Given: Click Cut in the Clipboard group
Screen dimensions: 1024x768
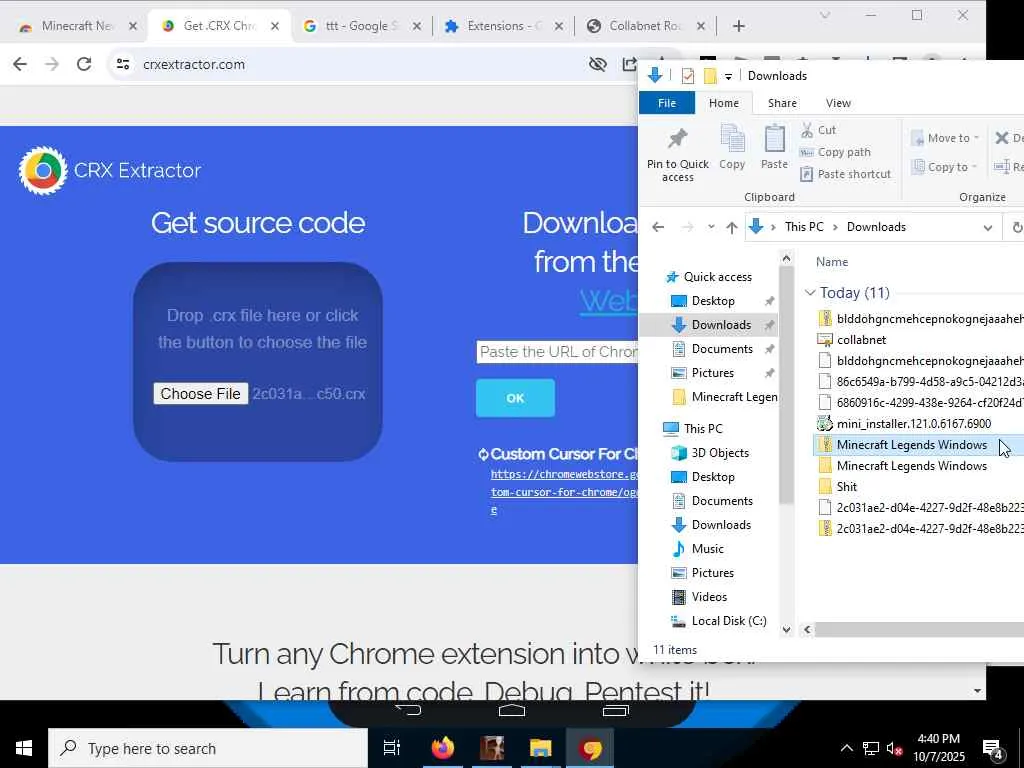Looking at the screenshot, I should [x=818, y=130].
